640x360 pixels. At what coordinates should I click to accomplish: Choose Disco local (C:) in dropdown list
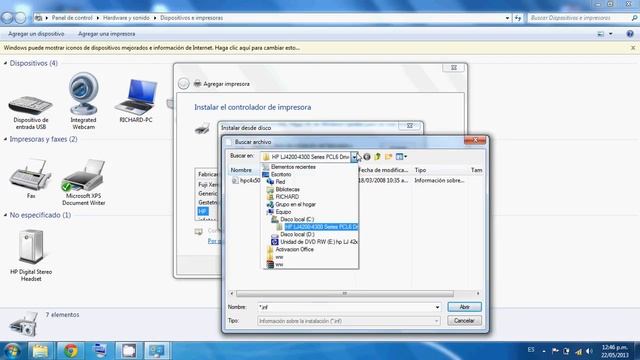[x=297, y=219]
